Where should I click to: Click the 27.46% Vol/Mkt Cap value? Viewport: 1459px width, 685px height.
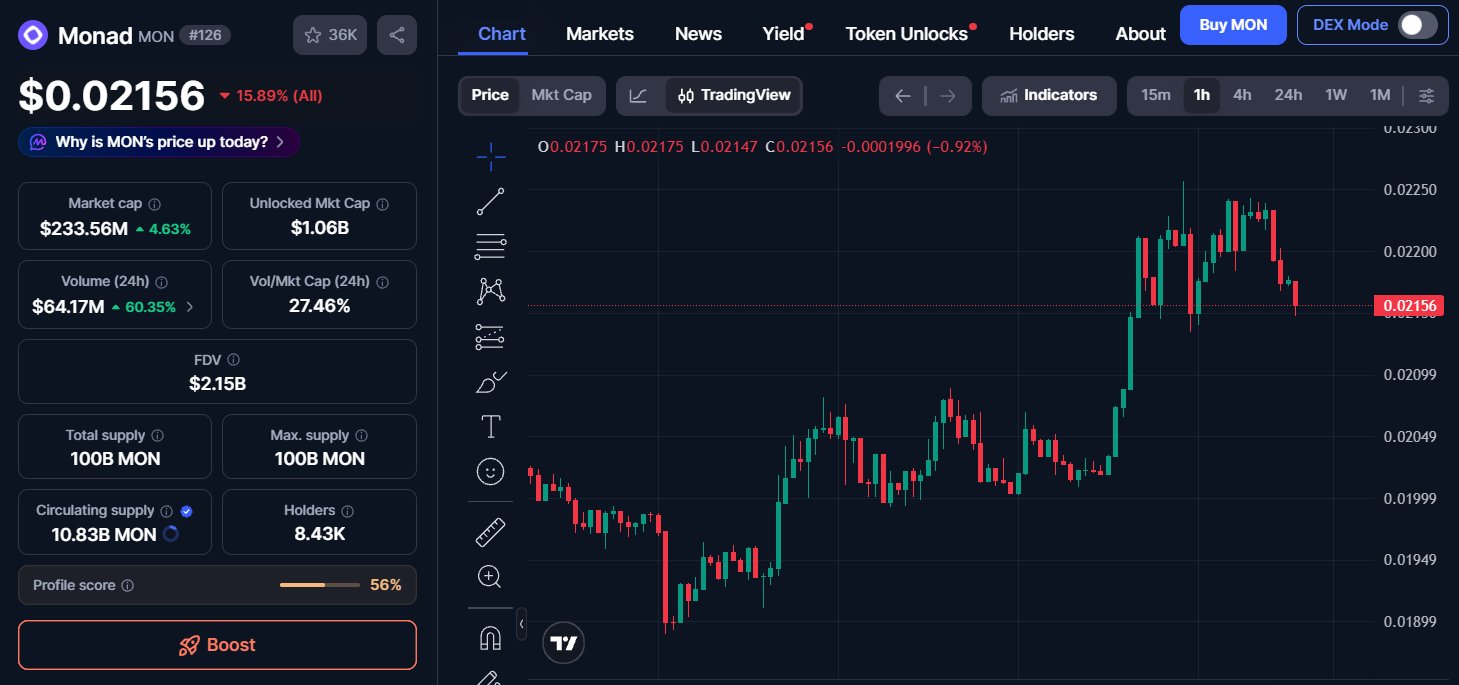click(319, 306)
